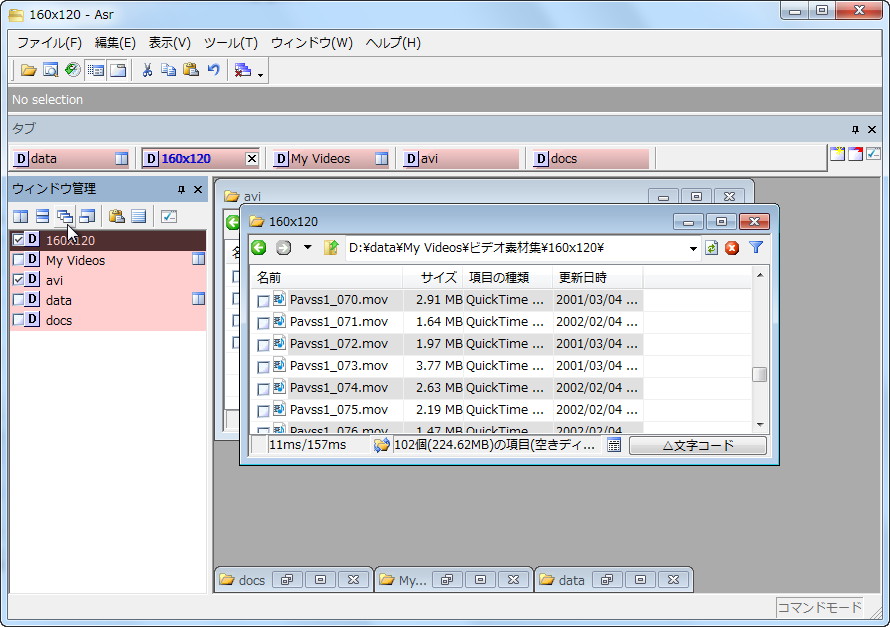
Task: Toggle the details list panel toolbar button
Action: point(95,70)
